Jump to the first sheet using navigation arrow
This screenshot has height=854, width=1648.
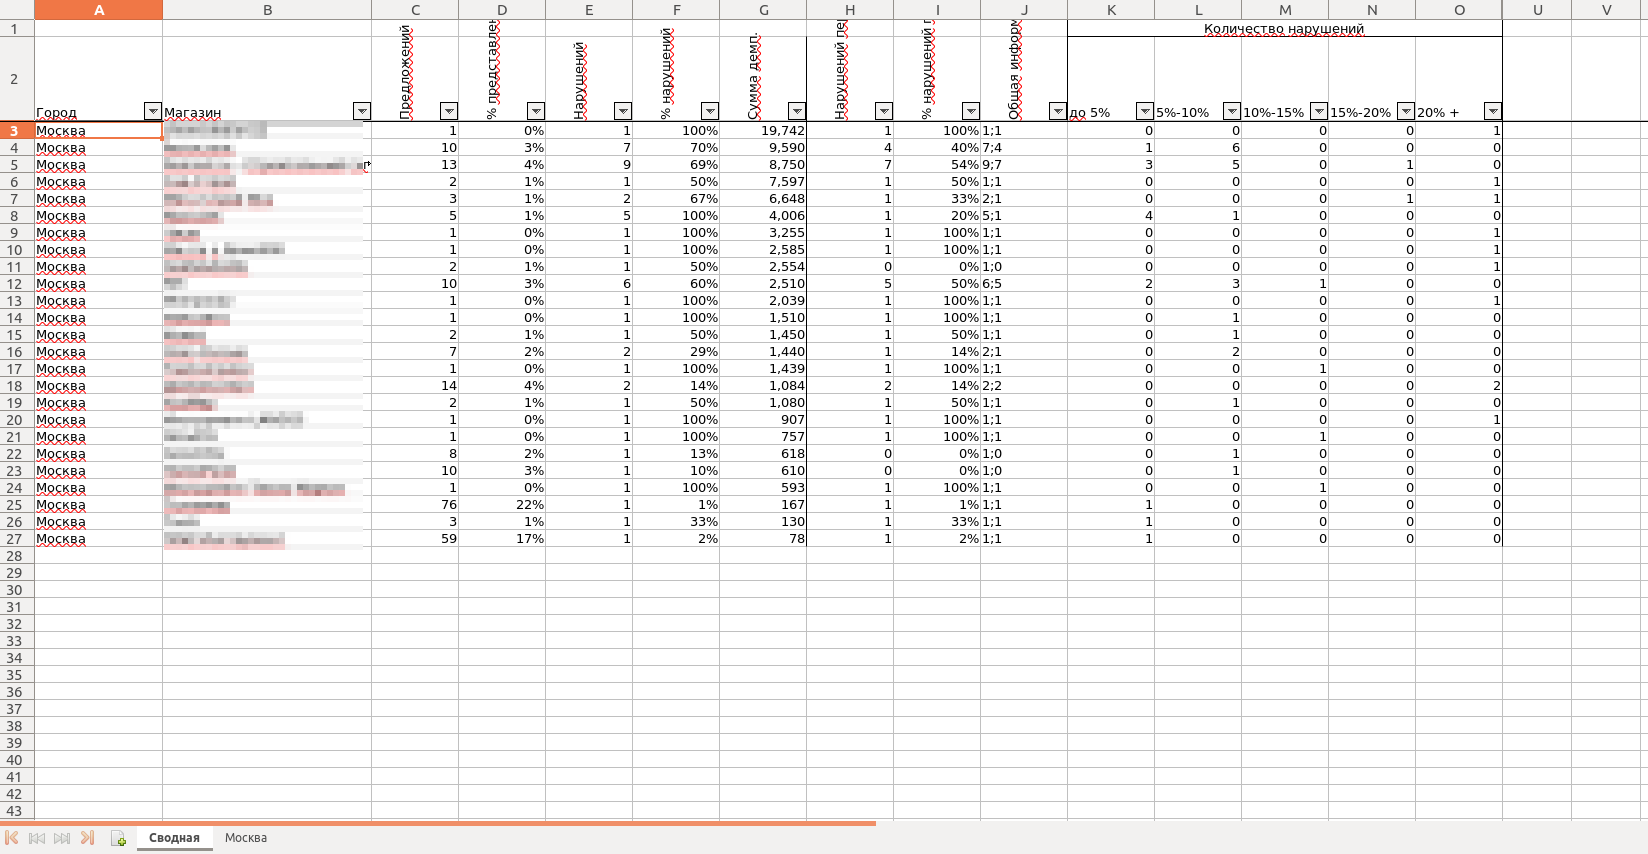(x=12, y=838)
